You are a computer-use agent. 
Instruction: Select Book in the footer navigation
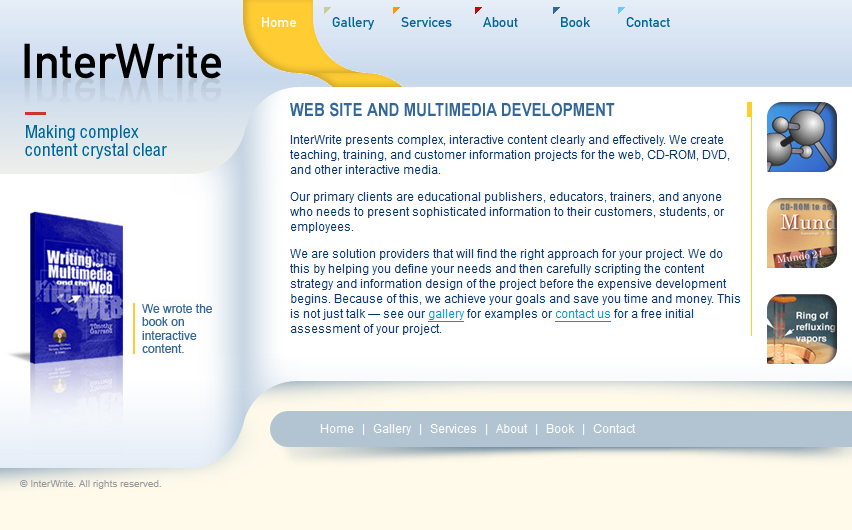coord(560,429)
